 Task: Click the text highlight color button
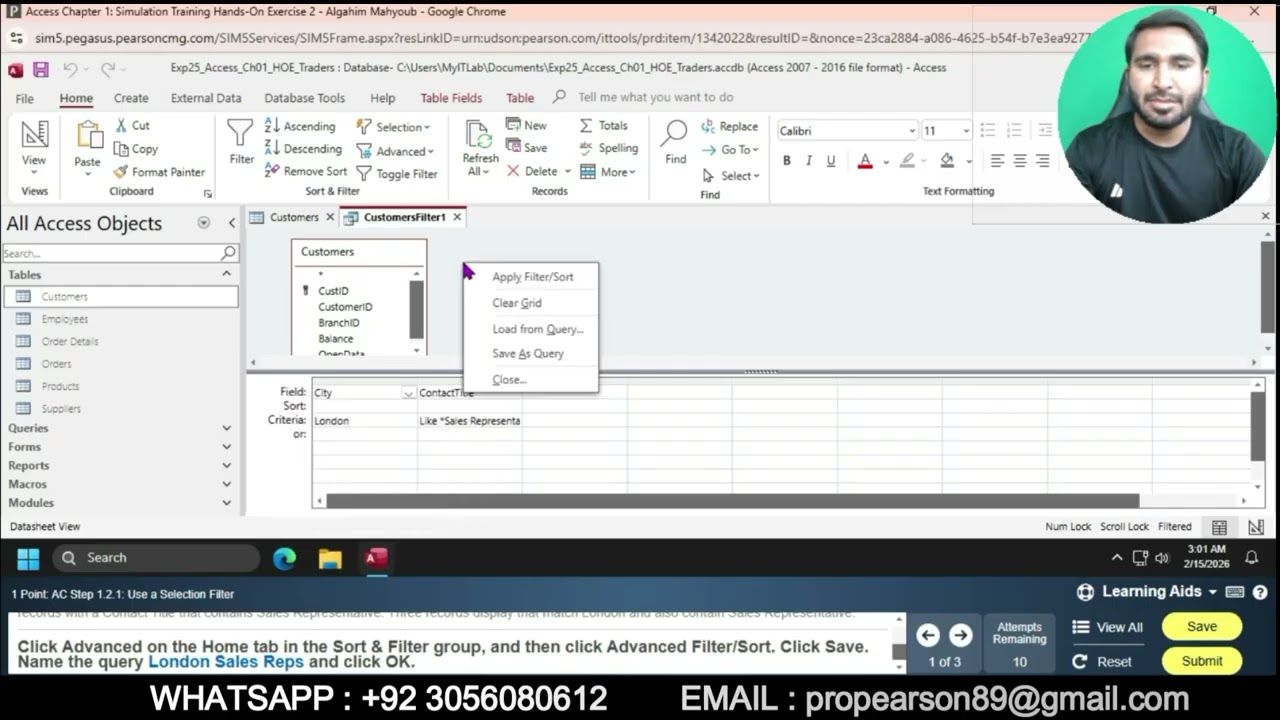click(x=907, y=161)
